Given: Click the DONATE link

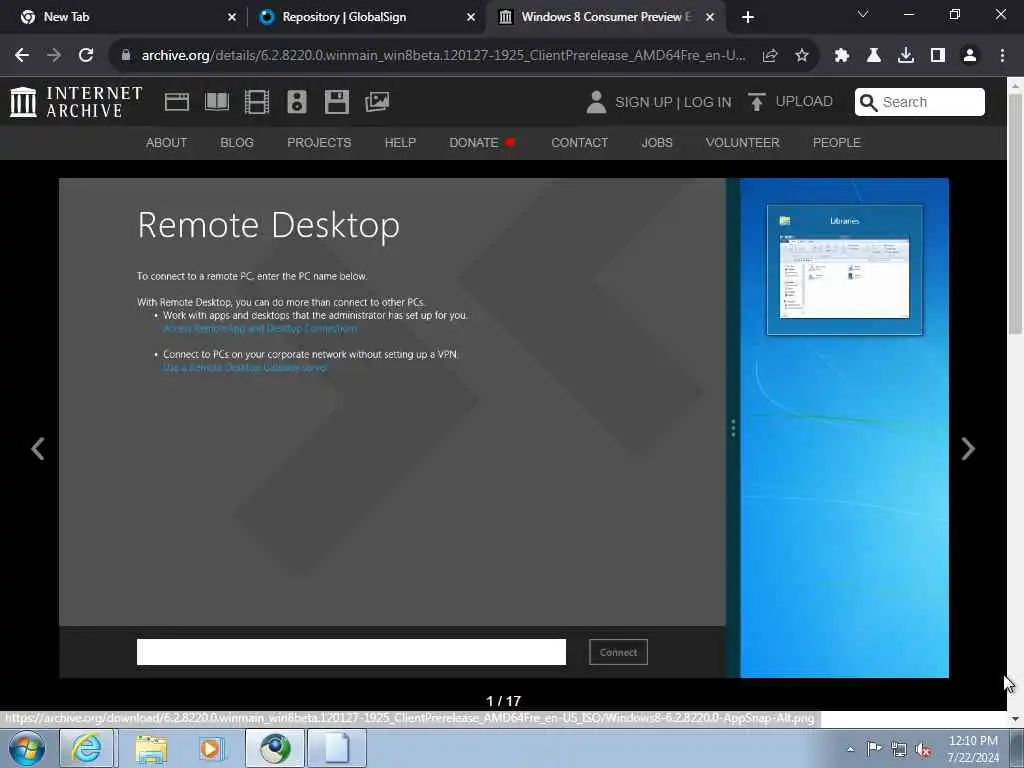Looking at the screenshot, I should point(482,142).
